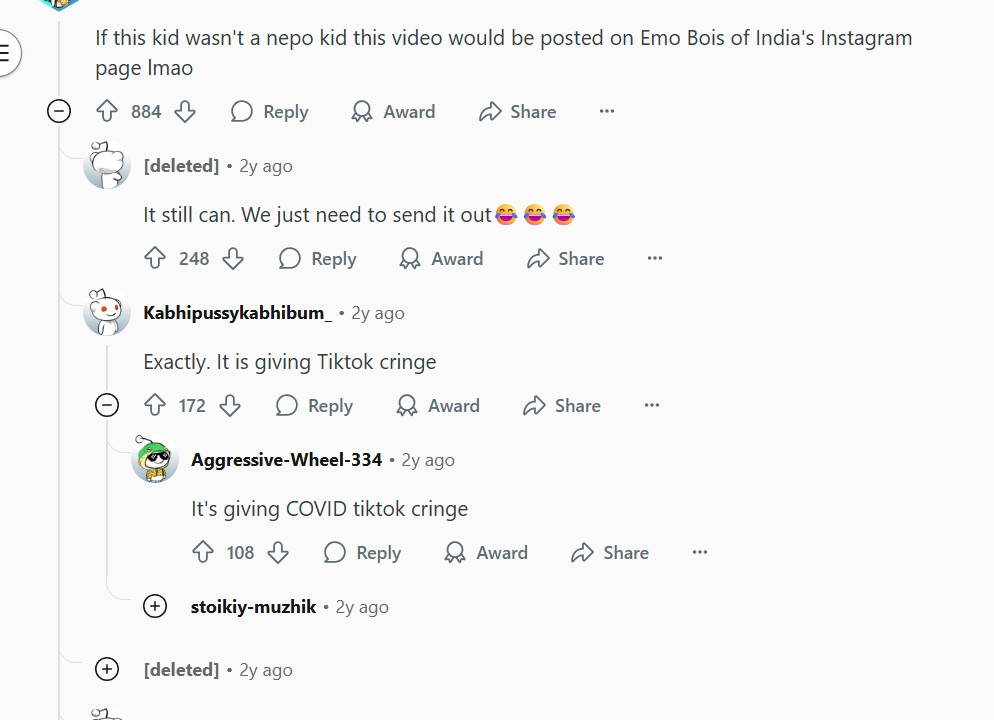The width and height of the screenshot is (994, 720).
Task: Open more options on 884-point comment
Action: tap(607, 111)
